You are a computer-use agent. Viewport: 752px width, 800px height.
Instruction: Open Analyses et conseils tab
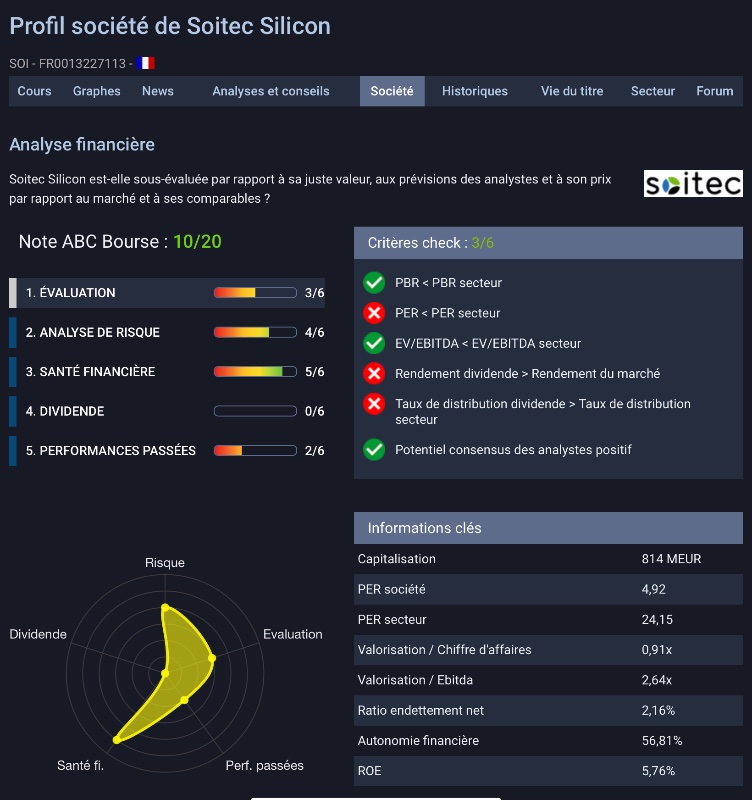270,91
